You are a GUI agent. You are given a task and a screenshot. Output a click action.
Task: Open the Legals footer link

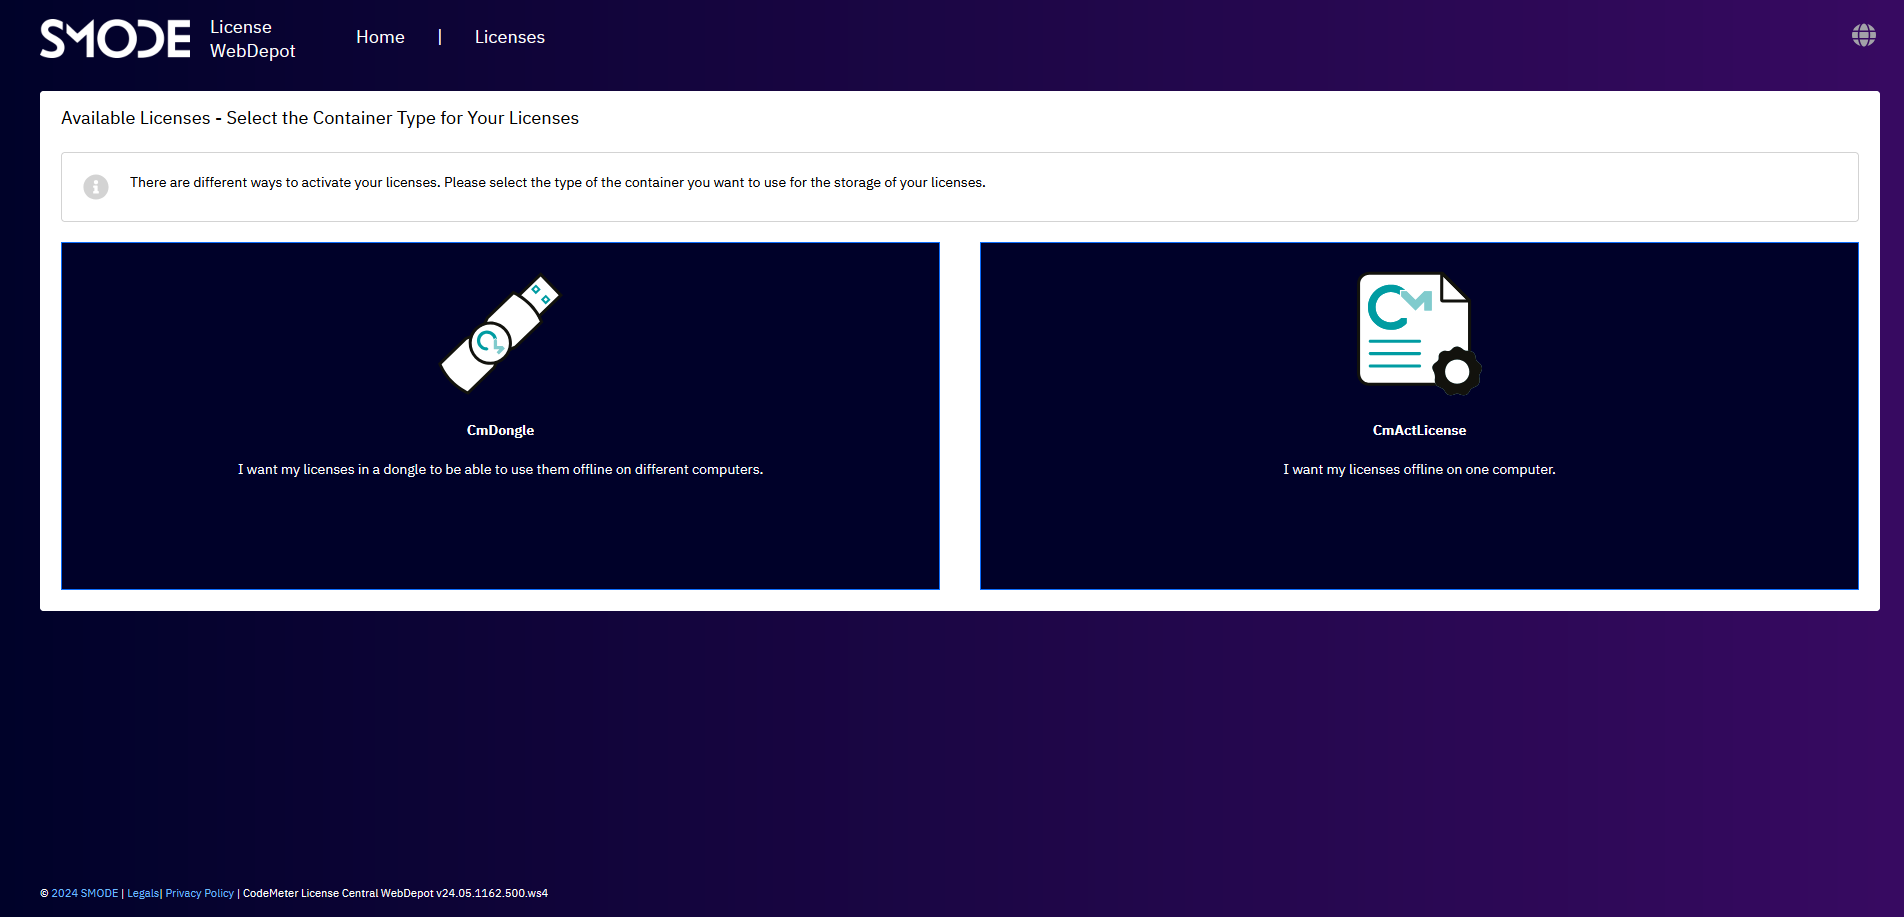143,893
